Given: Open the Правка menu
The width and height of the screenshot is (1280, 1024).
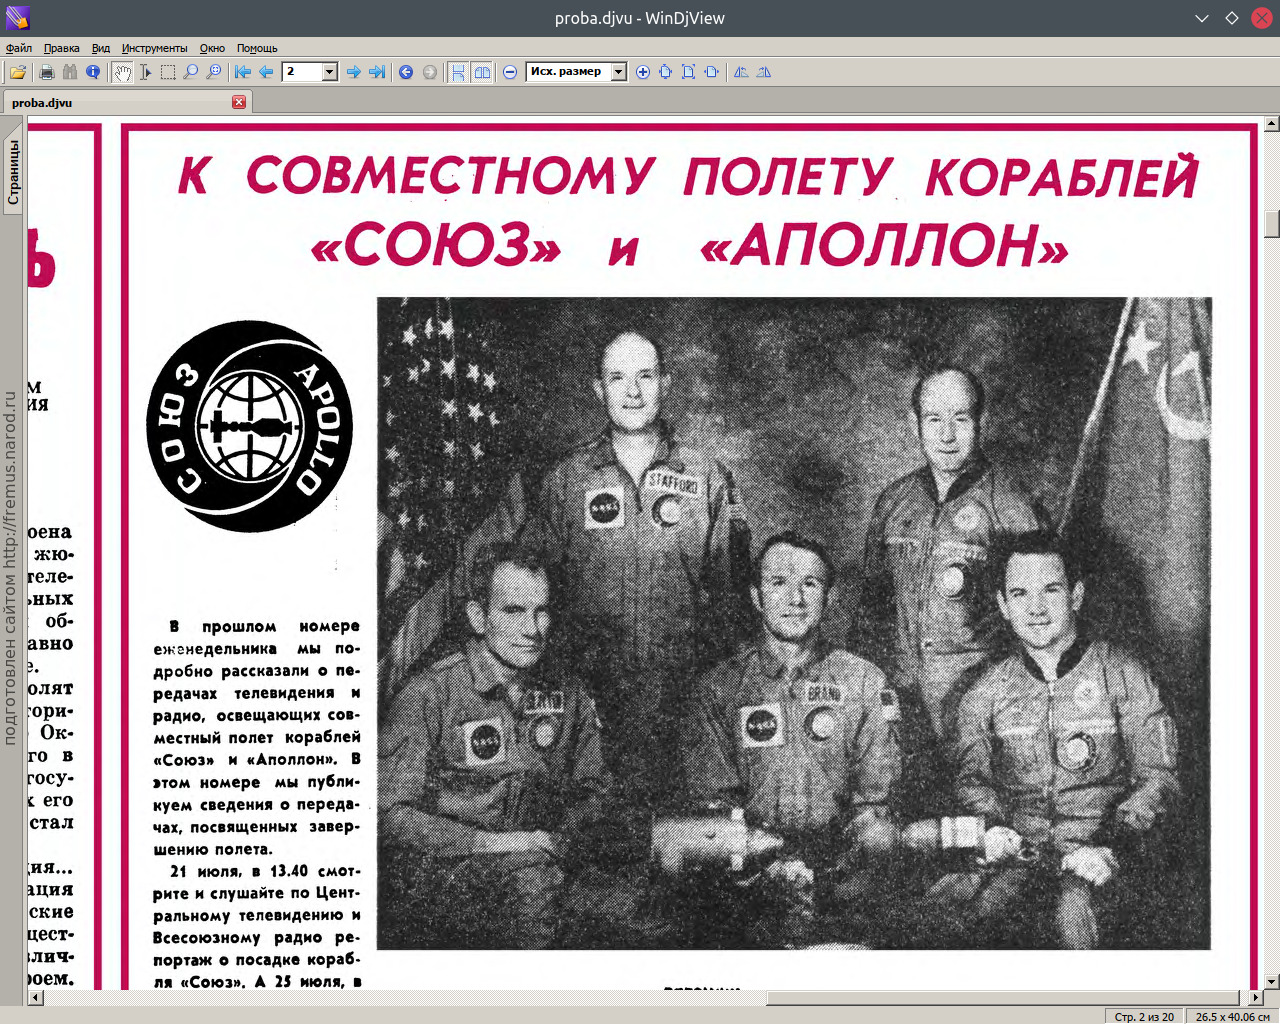Looking at the screenshot, I should click(62, 48).
